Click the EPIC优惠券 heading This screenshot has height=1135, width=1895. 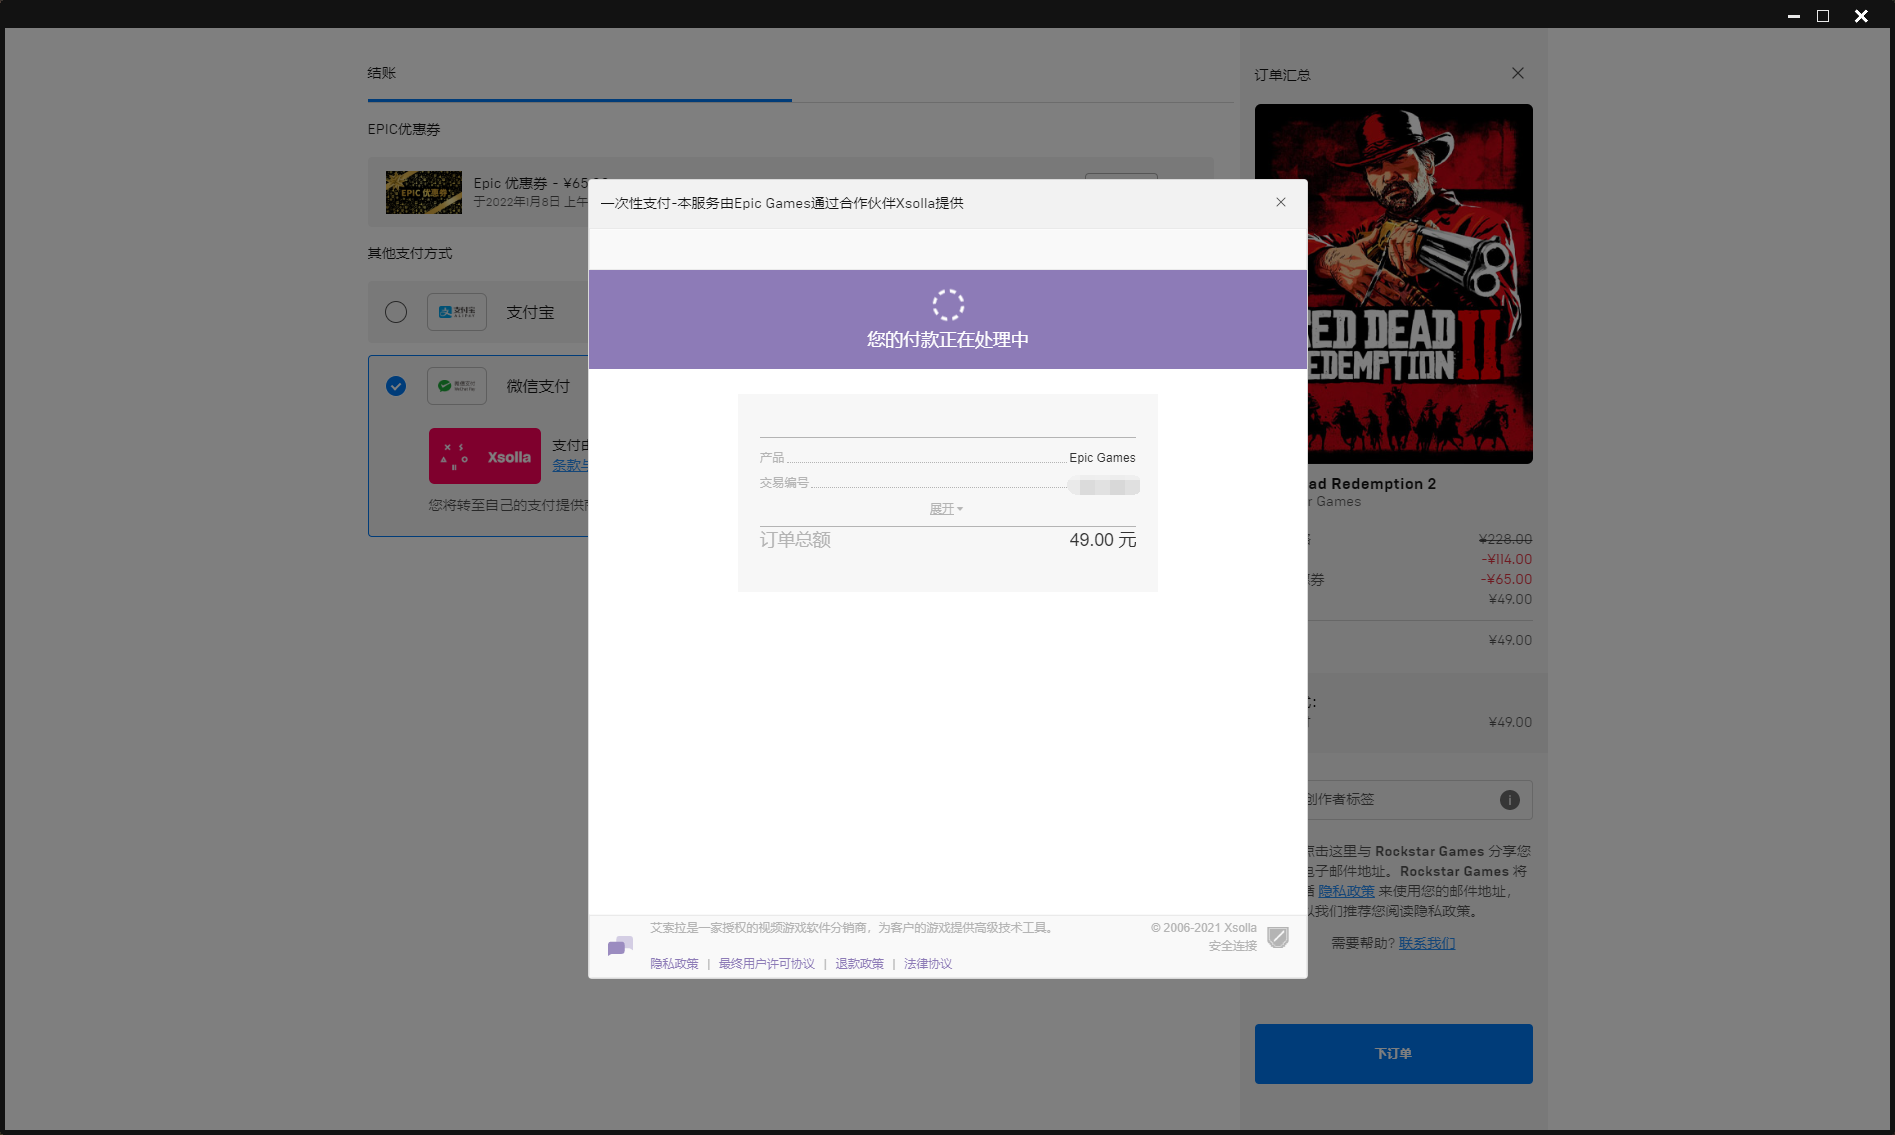coord(404,129)
